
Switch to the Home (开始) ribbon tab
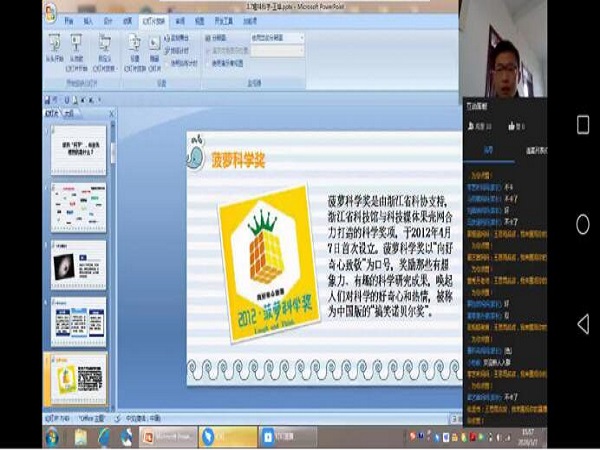tap(68, 21)
